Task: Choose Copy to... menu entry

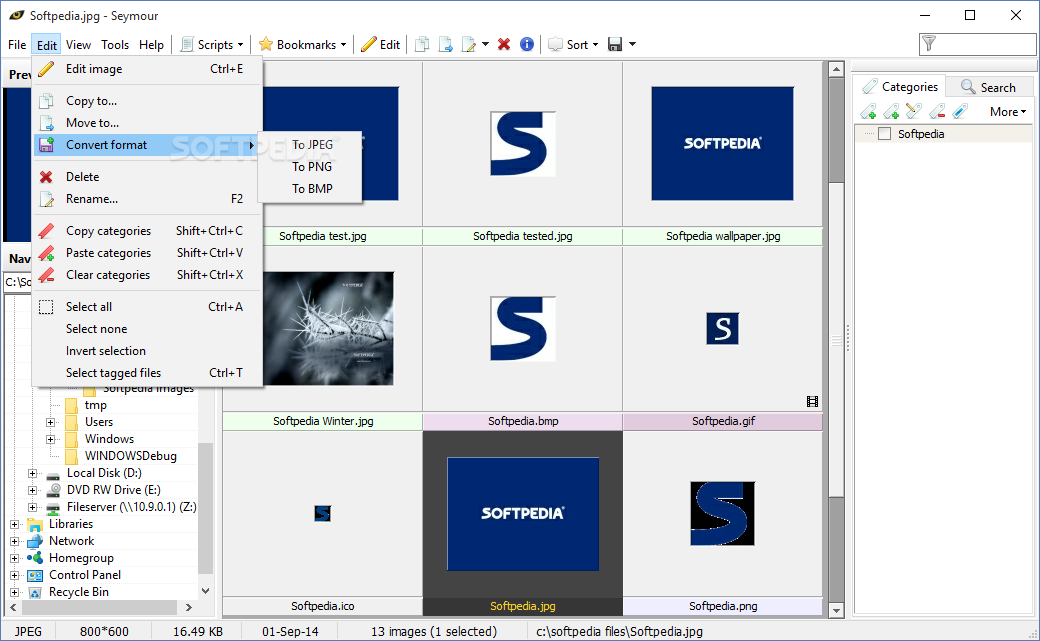Action: (x=147, y=101)
